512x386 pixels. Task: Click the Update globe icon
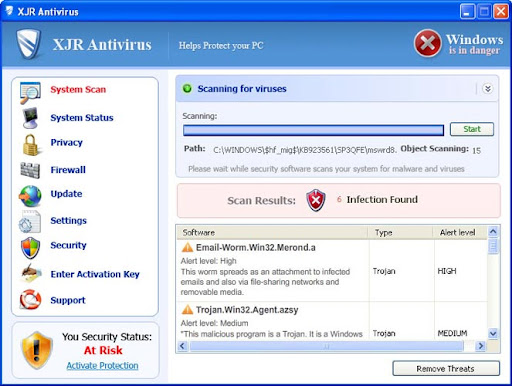pos(30,196)
